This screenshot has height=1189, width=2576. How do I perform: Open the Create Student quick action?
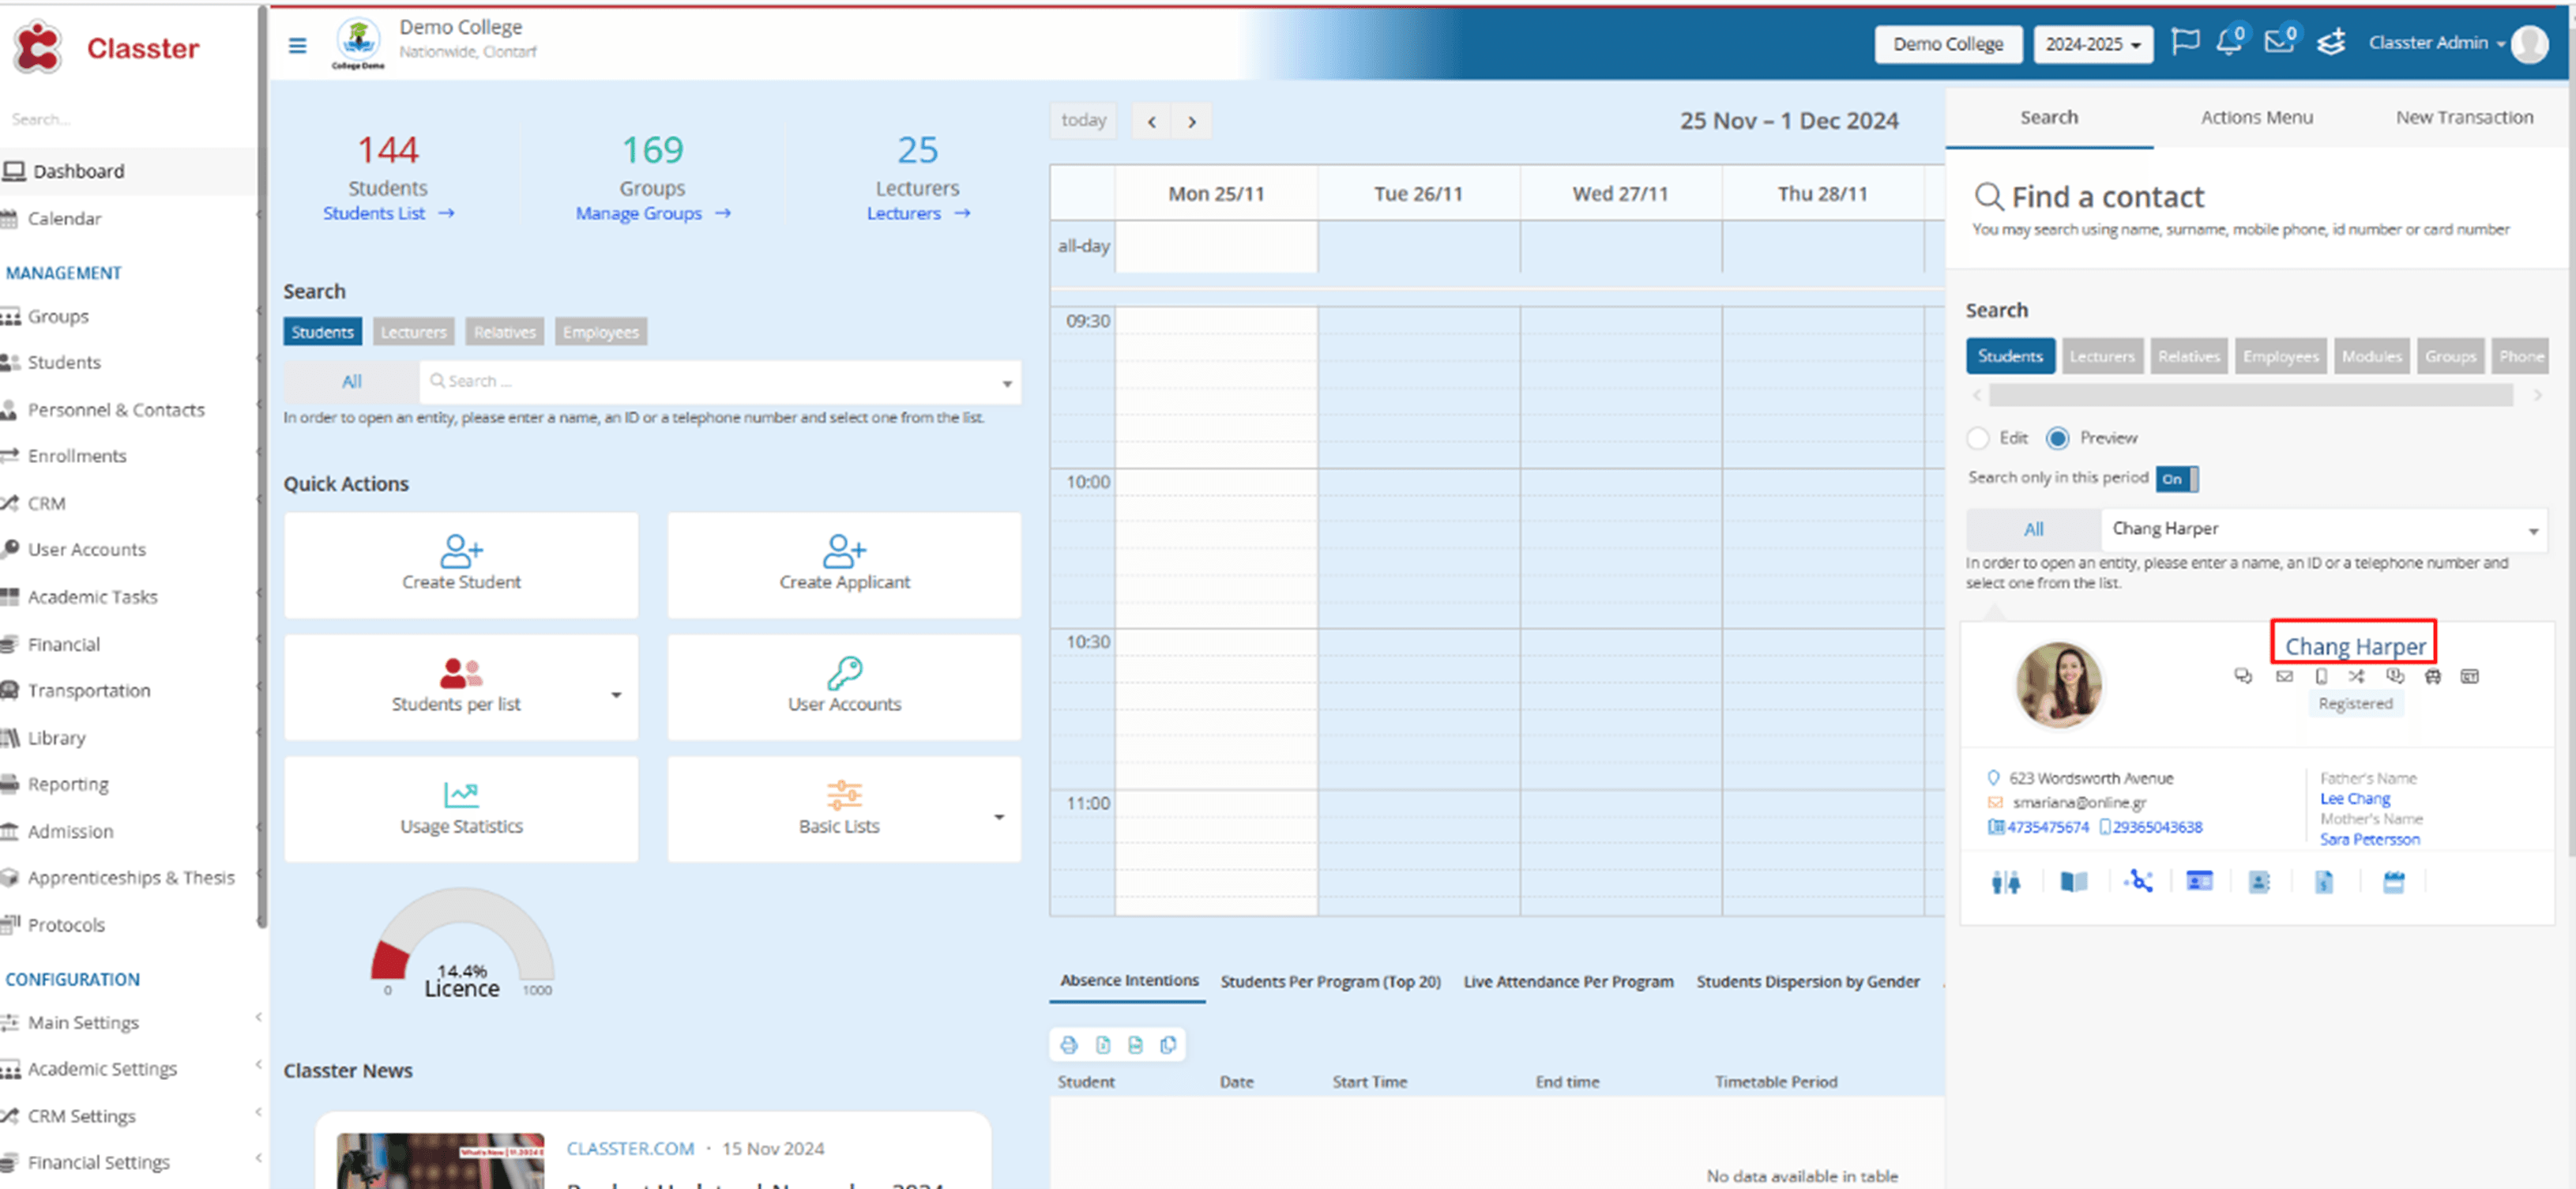click(x=461, y=565)
